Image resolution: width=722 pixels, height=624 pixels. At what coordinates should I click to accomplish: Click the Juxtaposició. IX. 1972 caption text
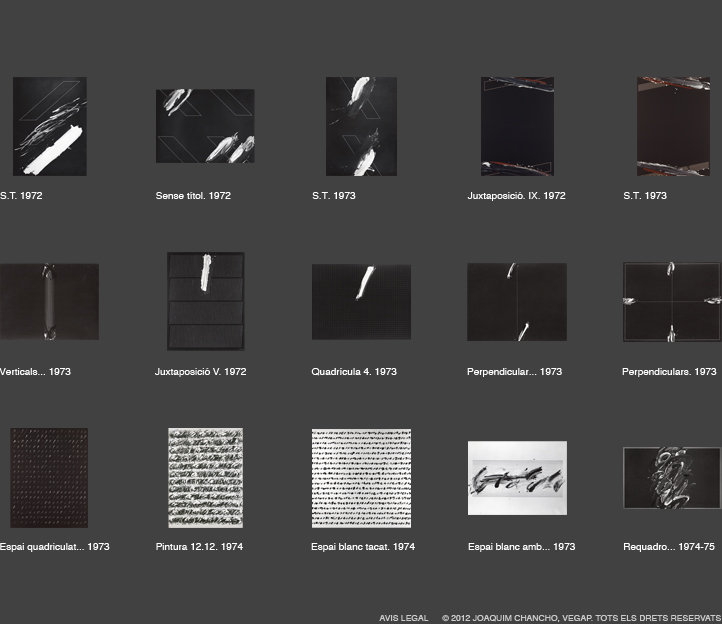point(516,196)
